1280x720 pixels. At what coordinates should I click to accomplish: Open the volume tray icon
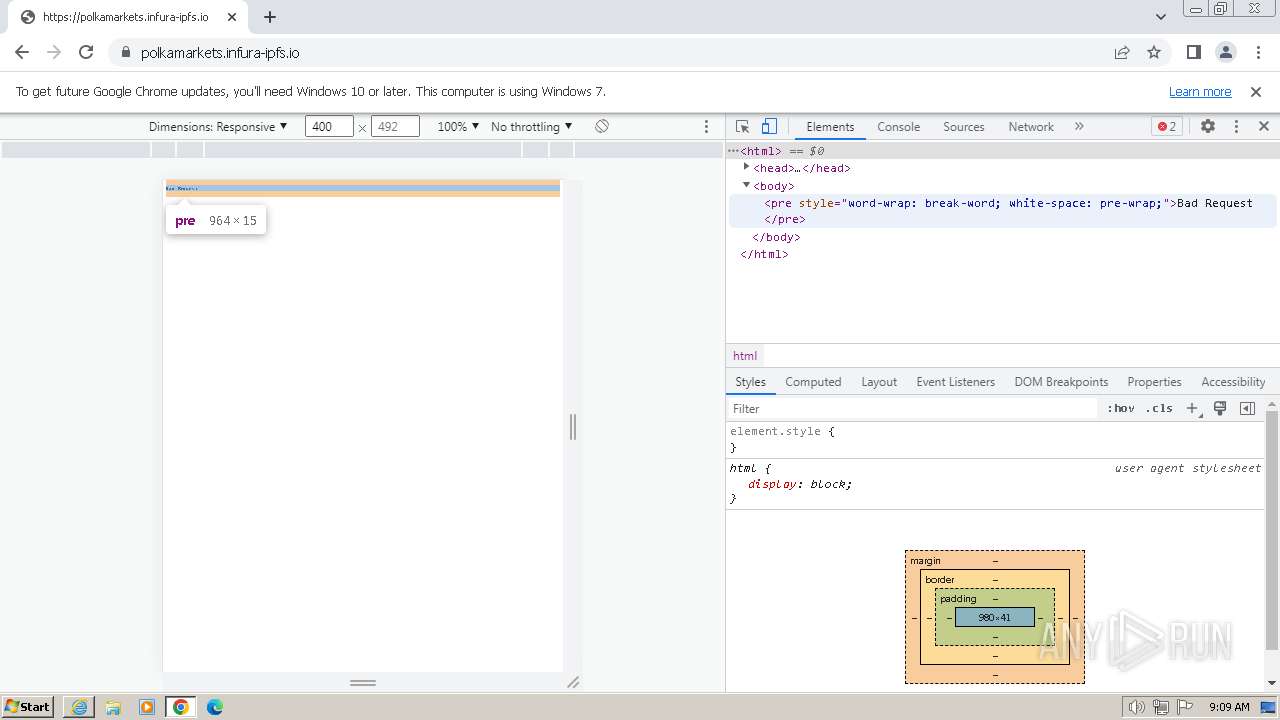pyautogui.click(x=1137, y=707)
